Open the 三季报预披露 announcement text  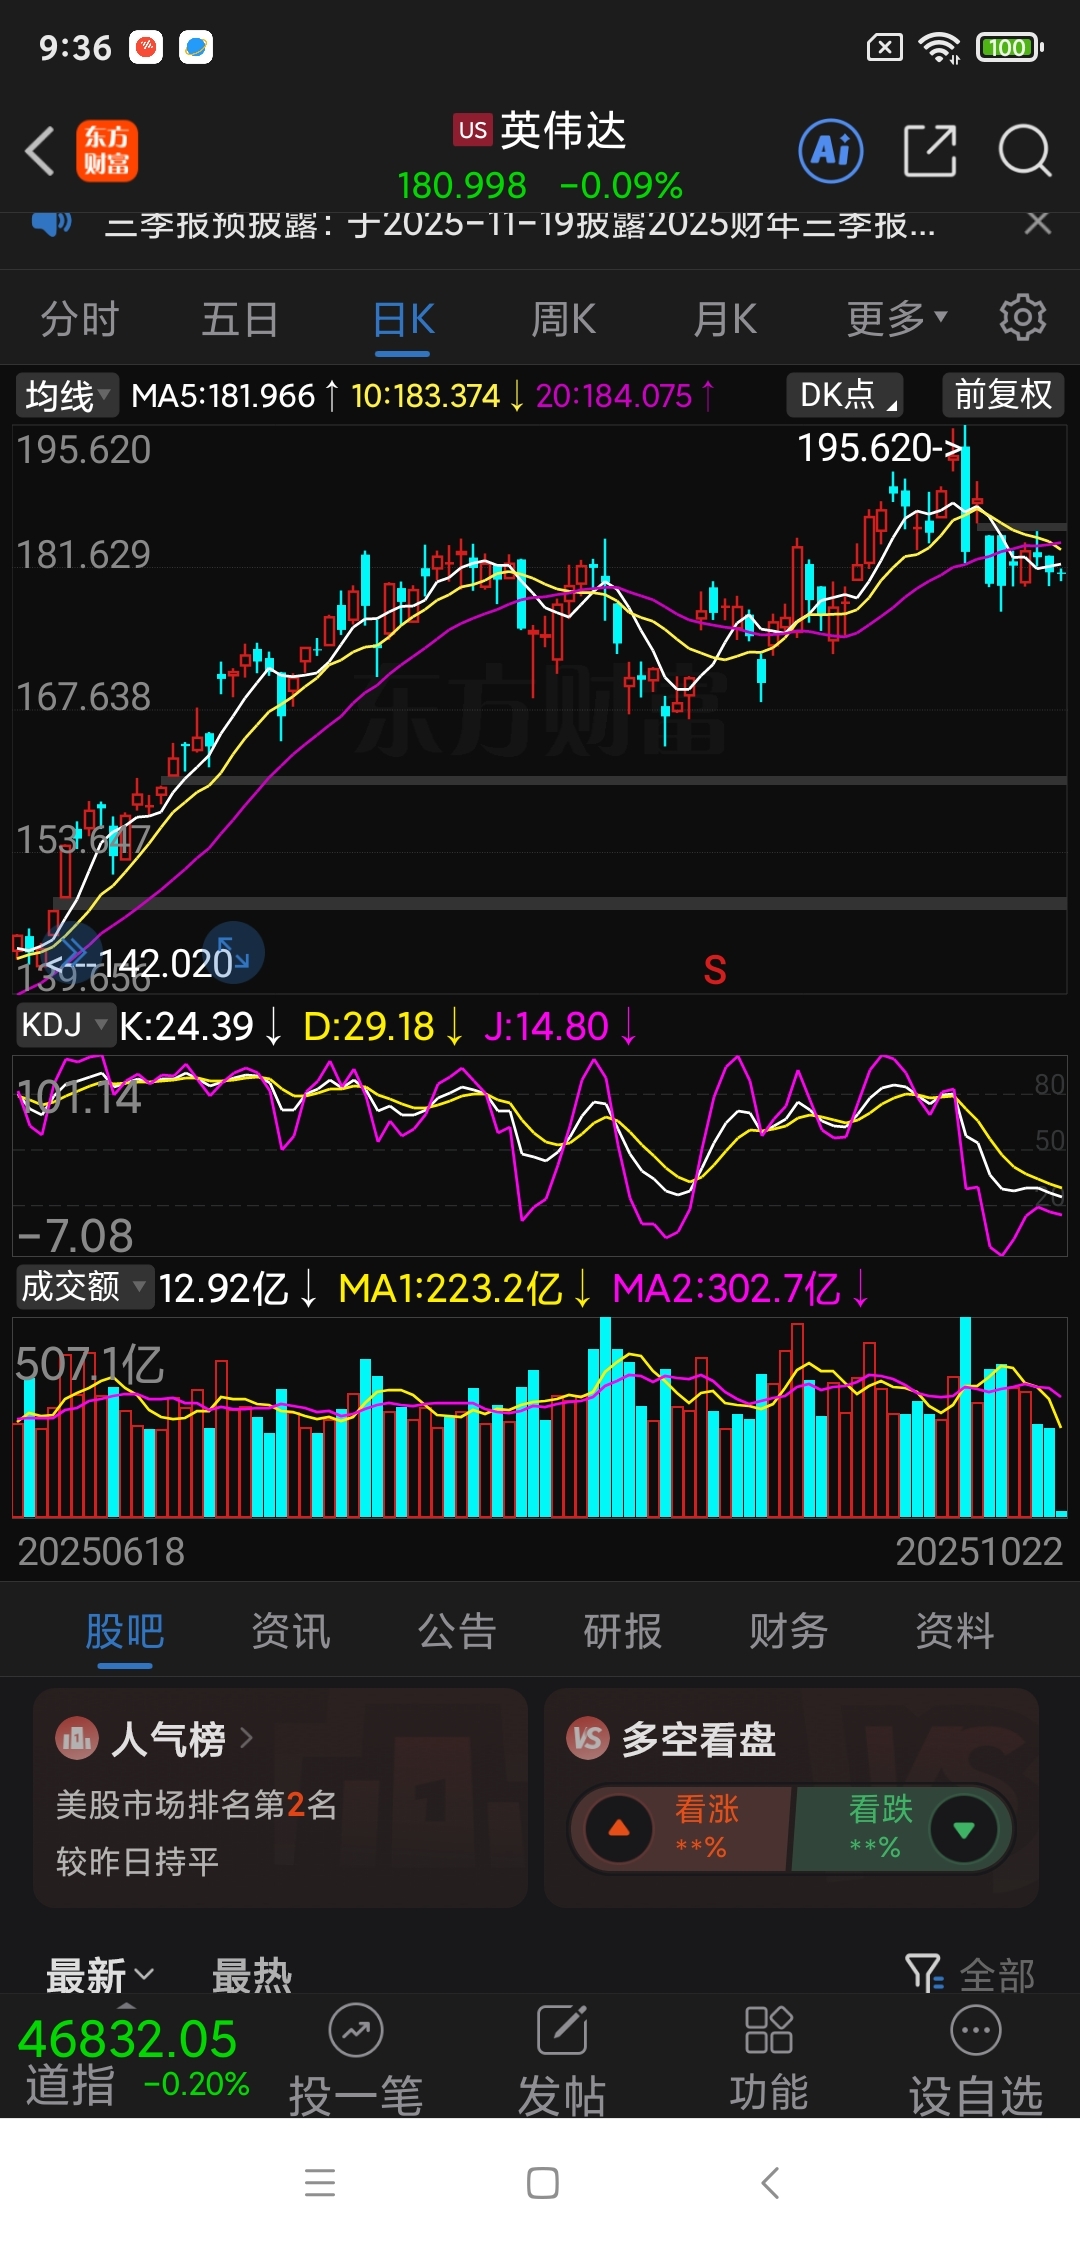[520, 224]
